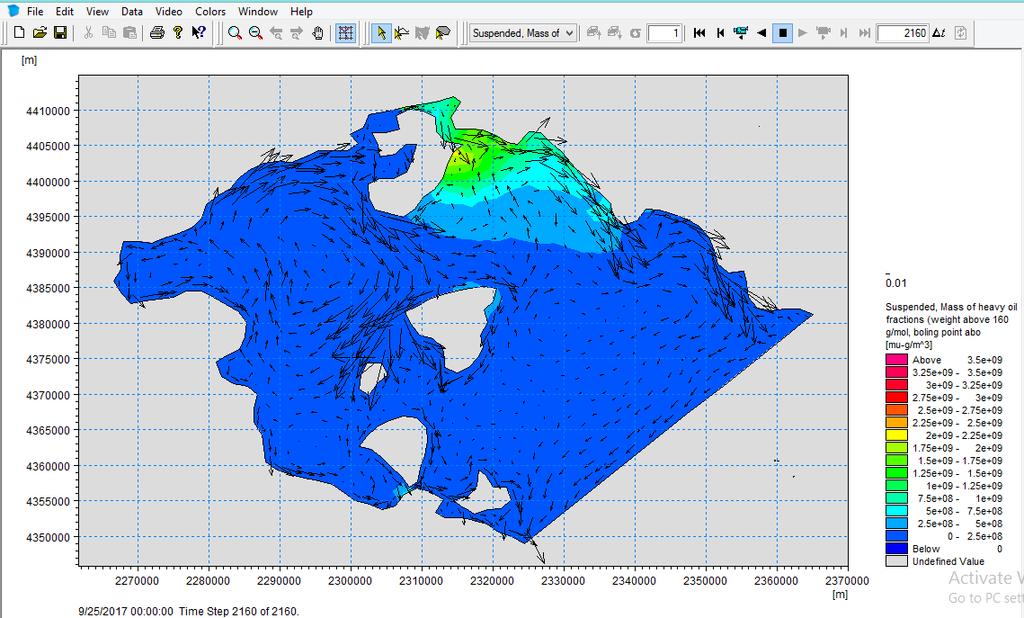Jump to the first time step

(699, 33)
